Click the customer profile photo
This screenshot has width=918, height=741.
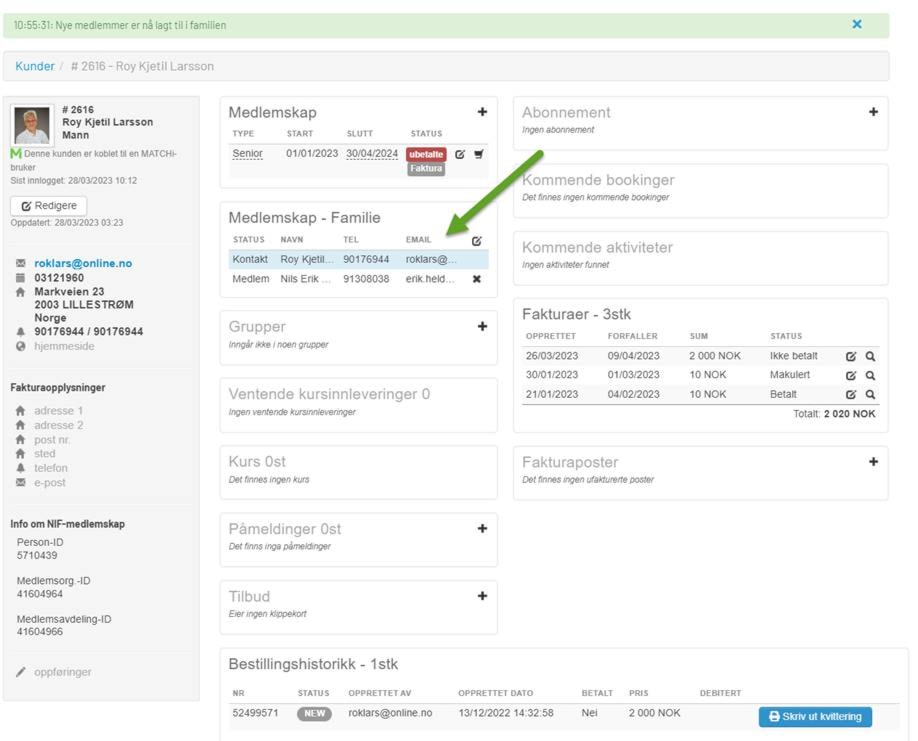pyautogui.click(x=32, y=124)
